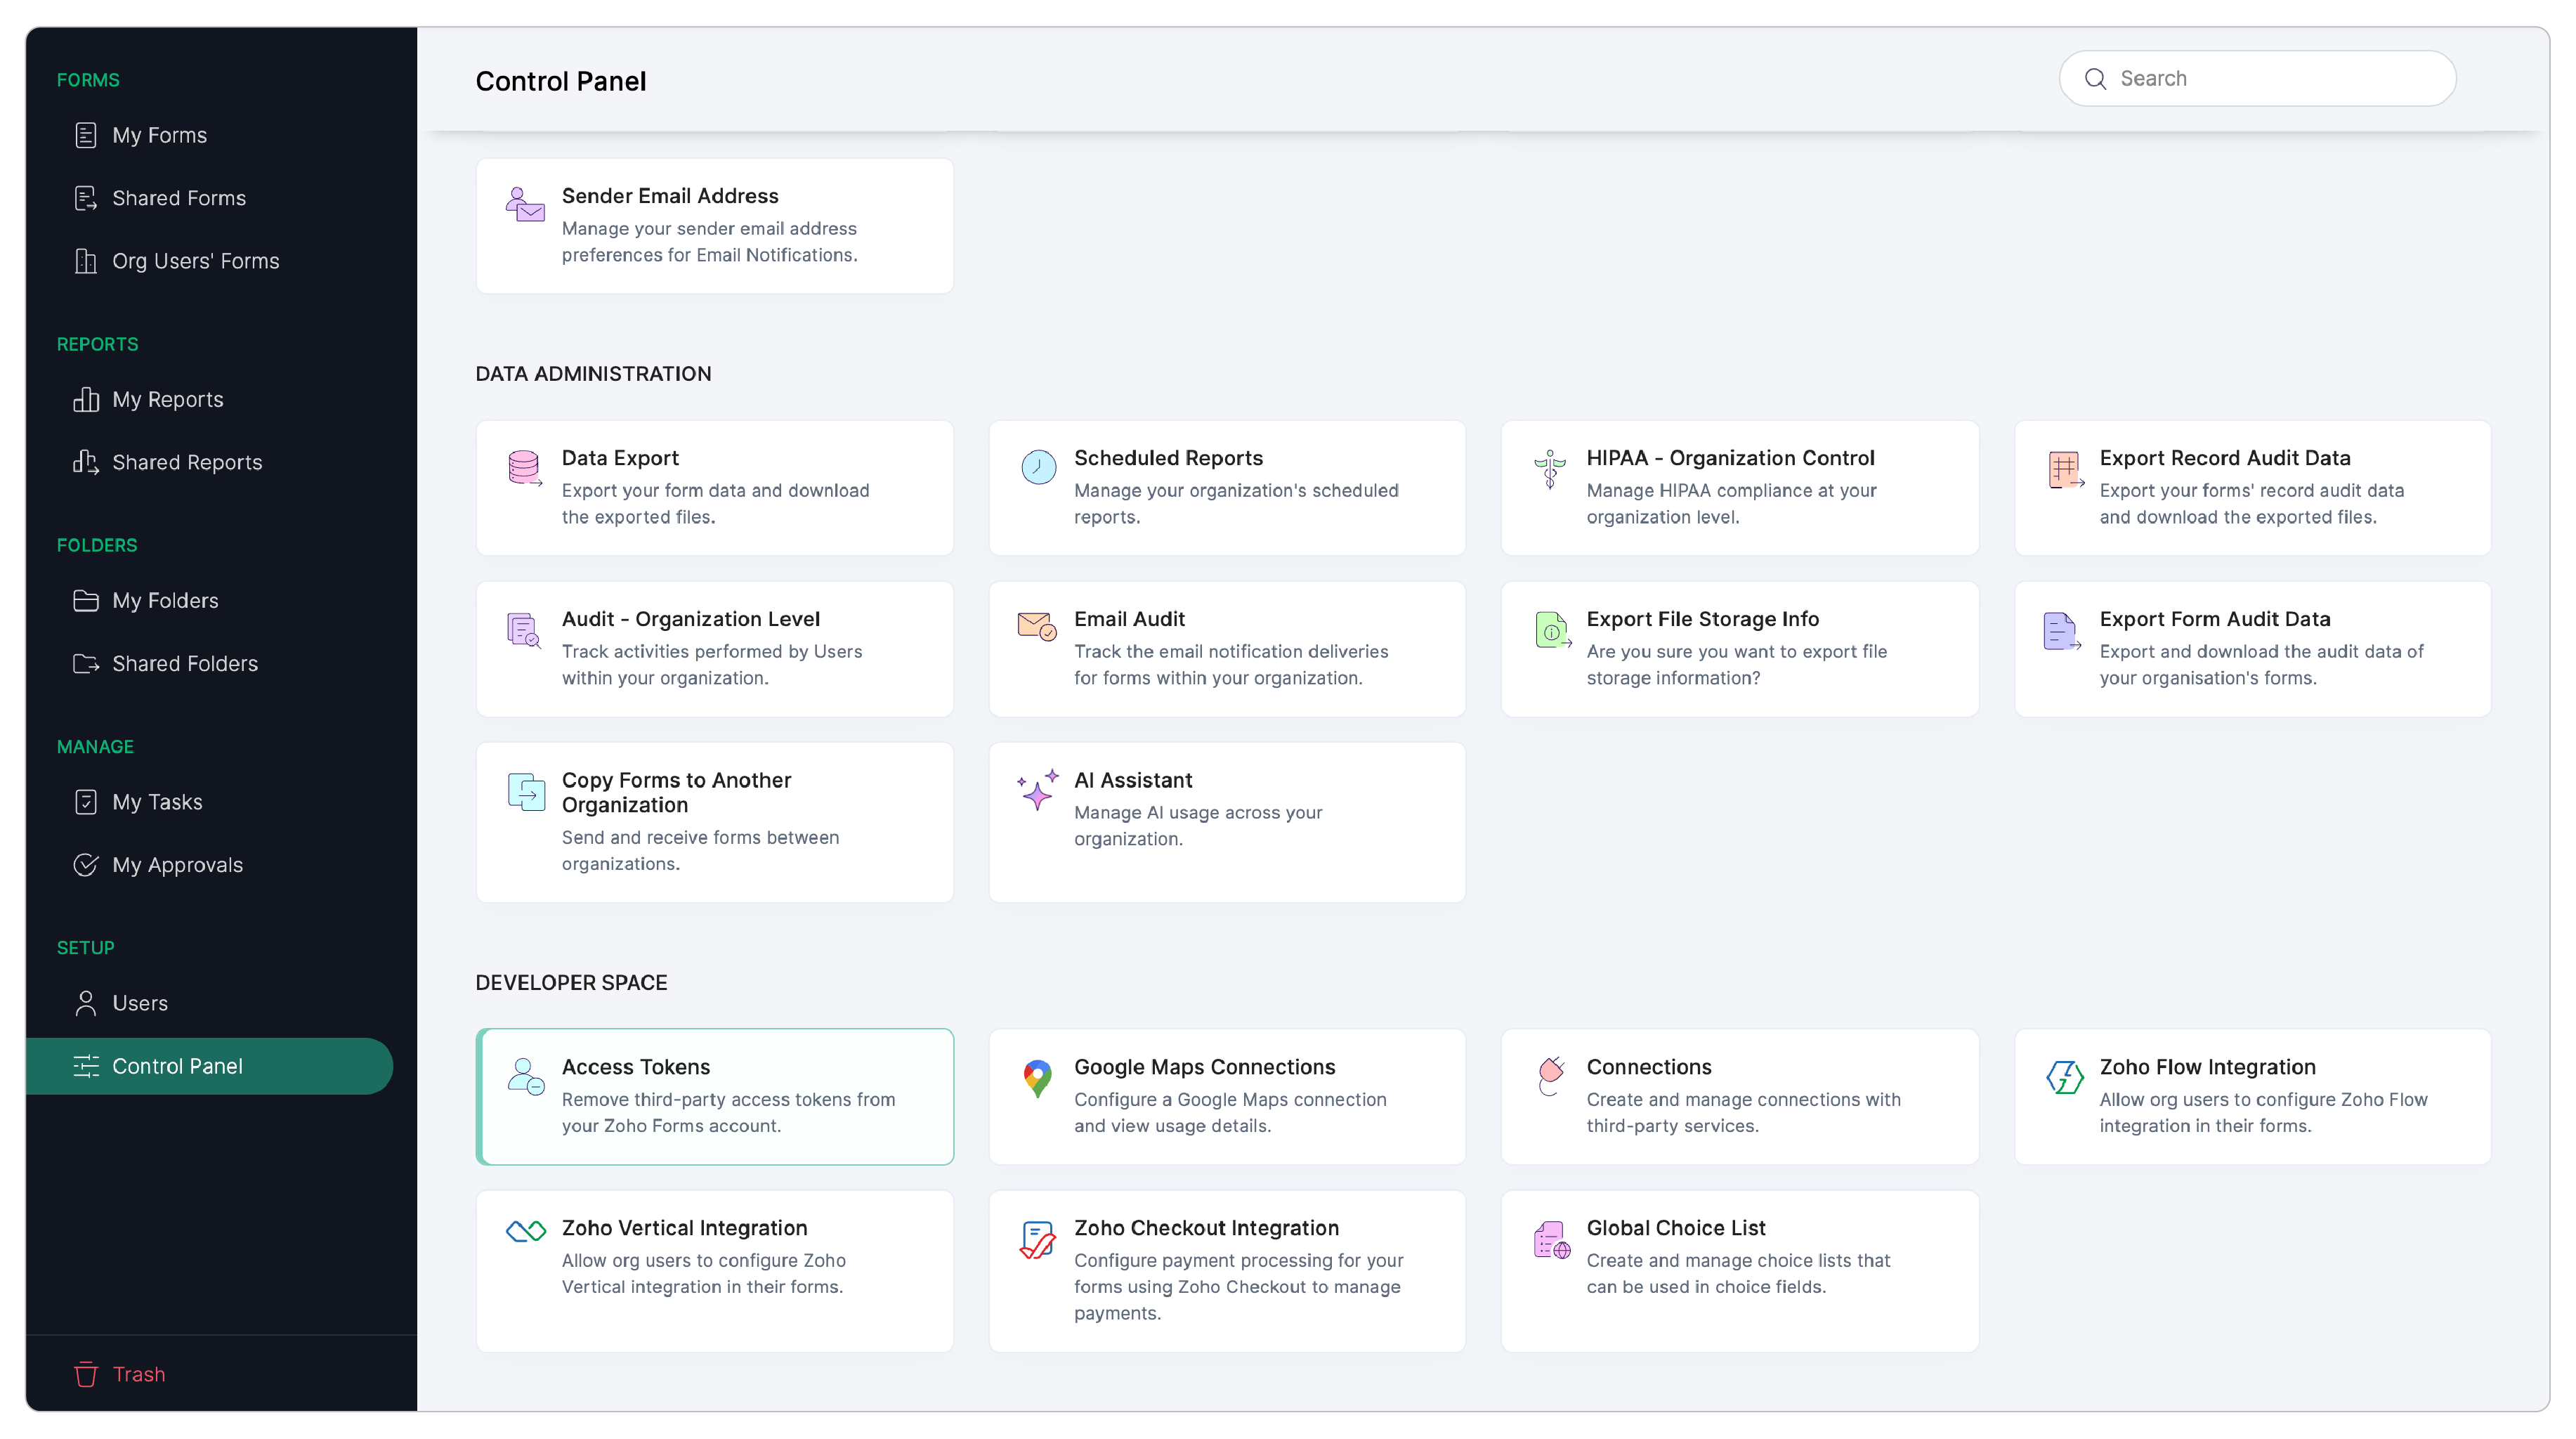Click the search magnifier icon
2576x1439 pixels.
click(2097, 77)
